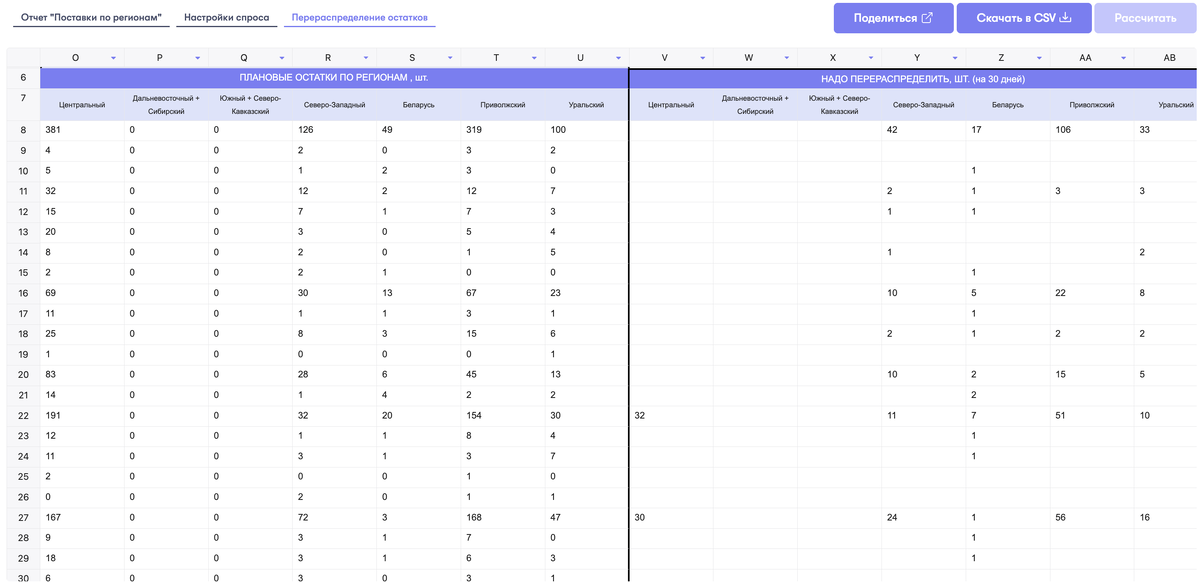Select row number 8 header
Viewport: 1200px width, 583px height.
point(23,130)
